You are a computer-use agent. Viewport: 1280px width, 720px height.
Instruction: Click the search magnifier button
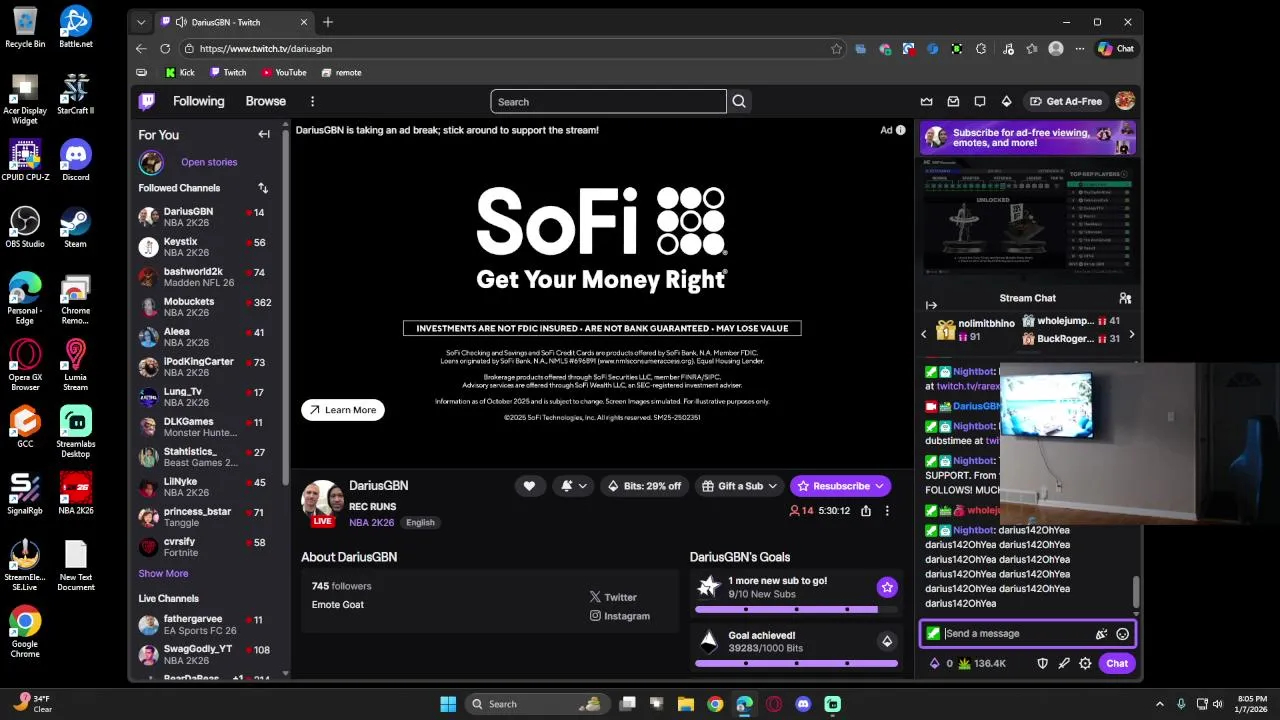coord(739,101)
